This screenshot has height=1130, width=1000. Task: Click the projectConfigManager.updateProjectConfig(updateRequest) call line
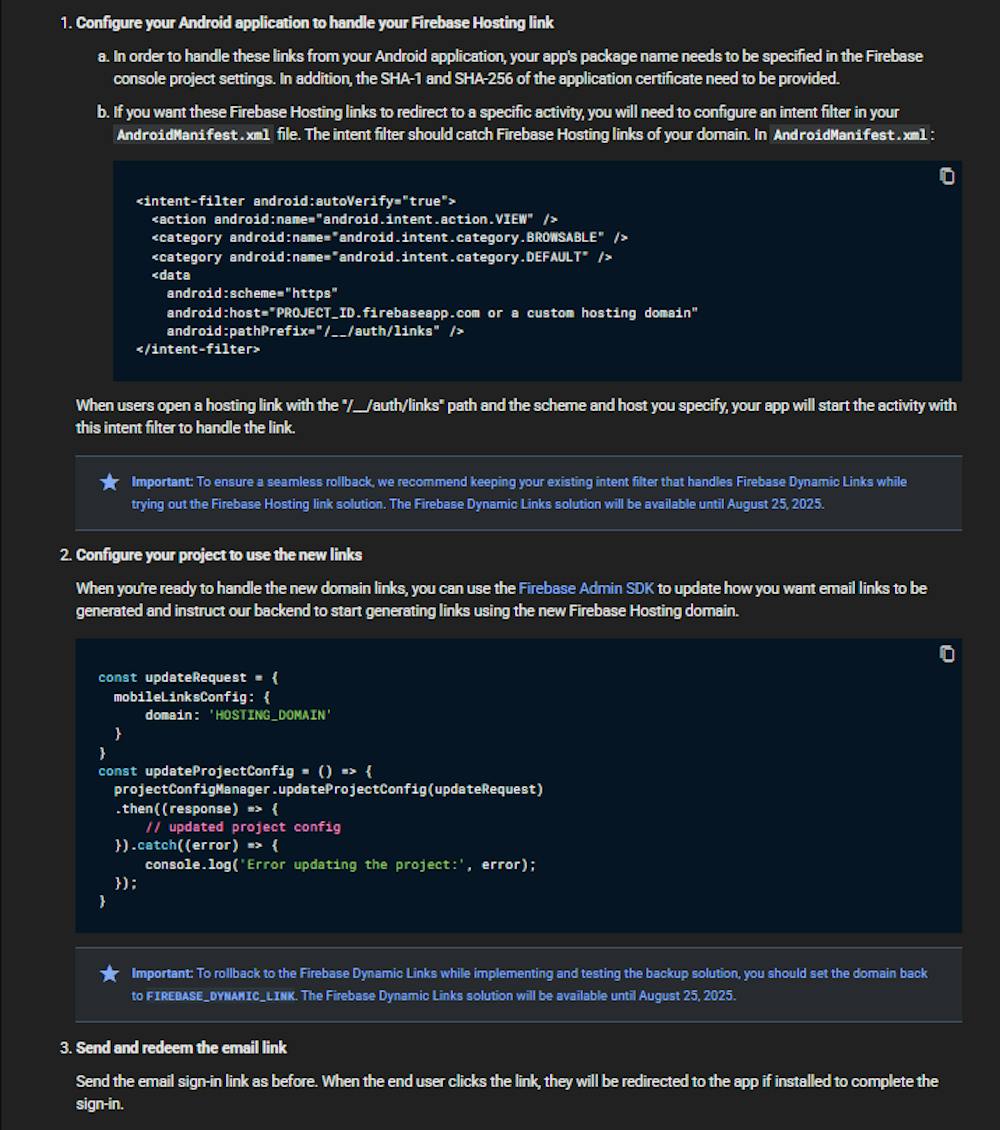click(329, 789)
